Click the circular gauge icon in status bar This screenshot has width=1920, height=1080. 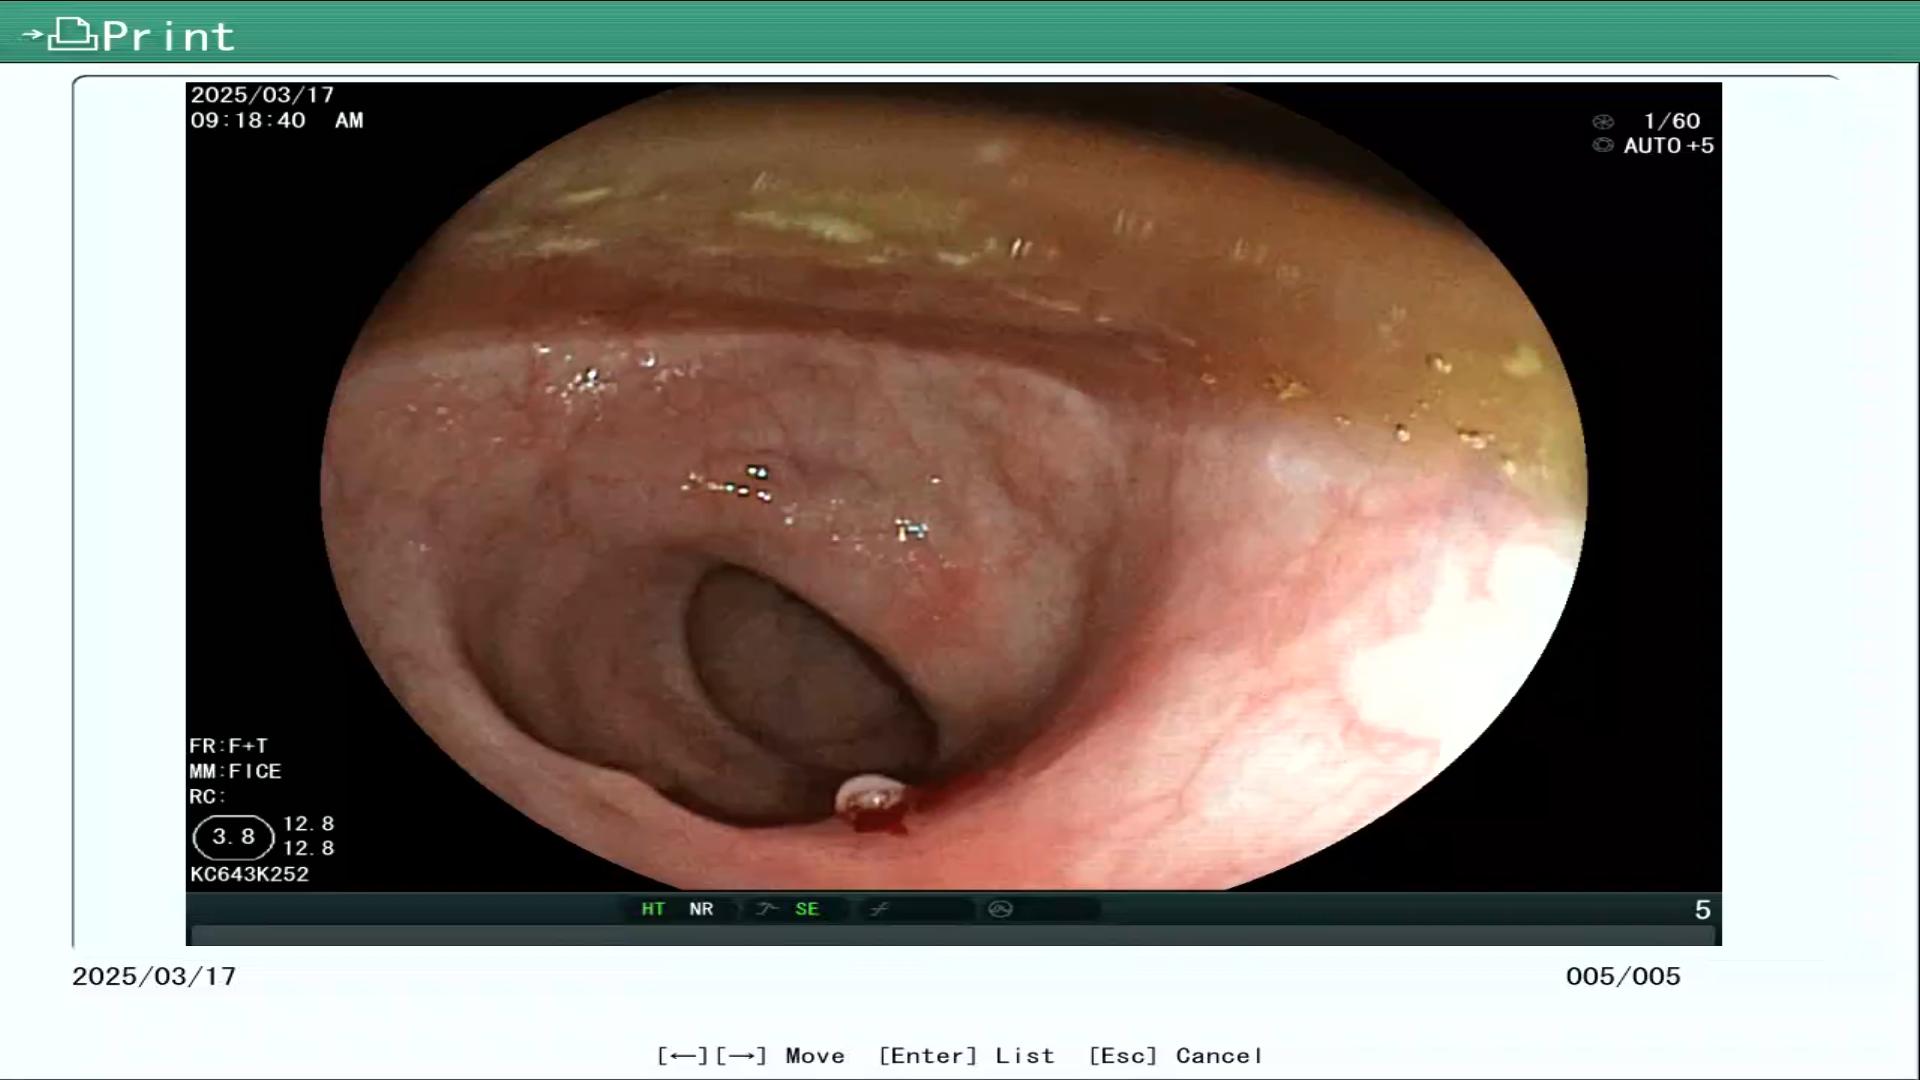(x=1000, y=909)
